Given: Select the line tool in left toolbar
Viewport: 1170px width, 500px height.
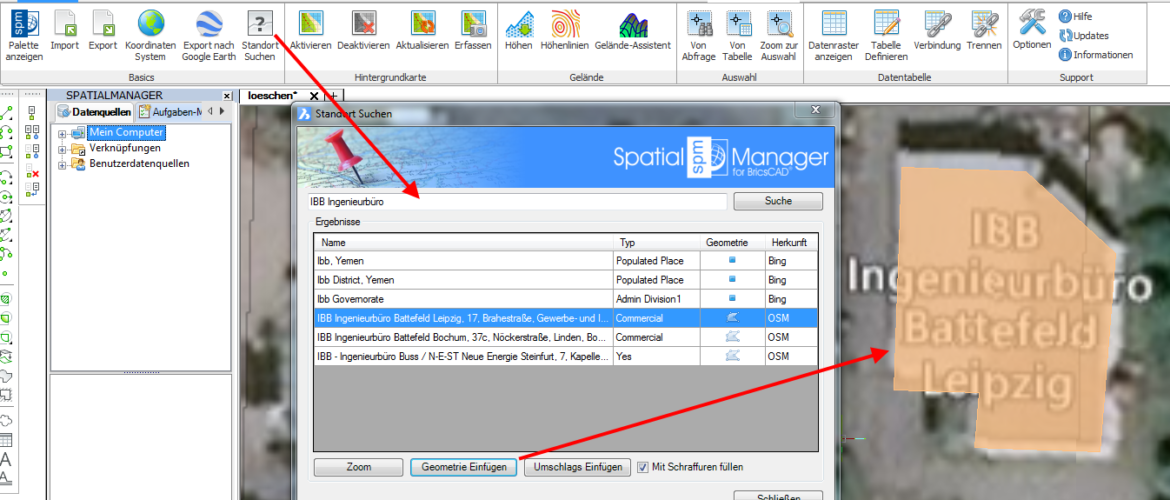Looking at the screenshot, I should (x=7, y=113).
